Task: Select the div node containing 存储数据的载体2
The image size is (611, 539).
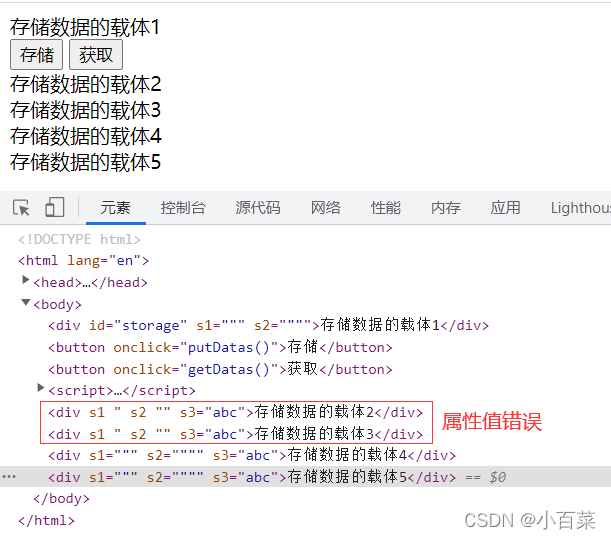Action: click(235, 412)
